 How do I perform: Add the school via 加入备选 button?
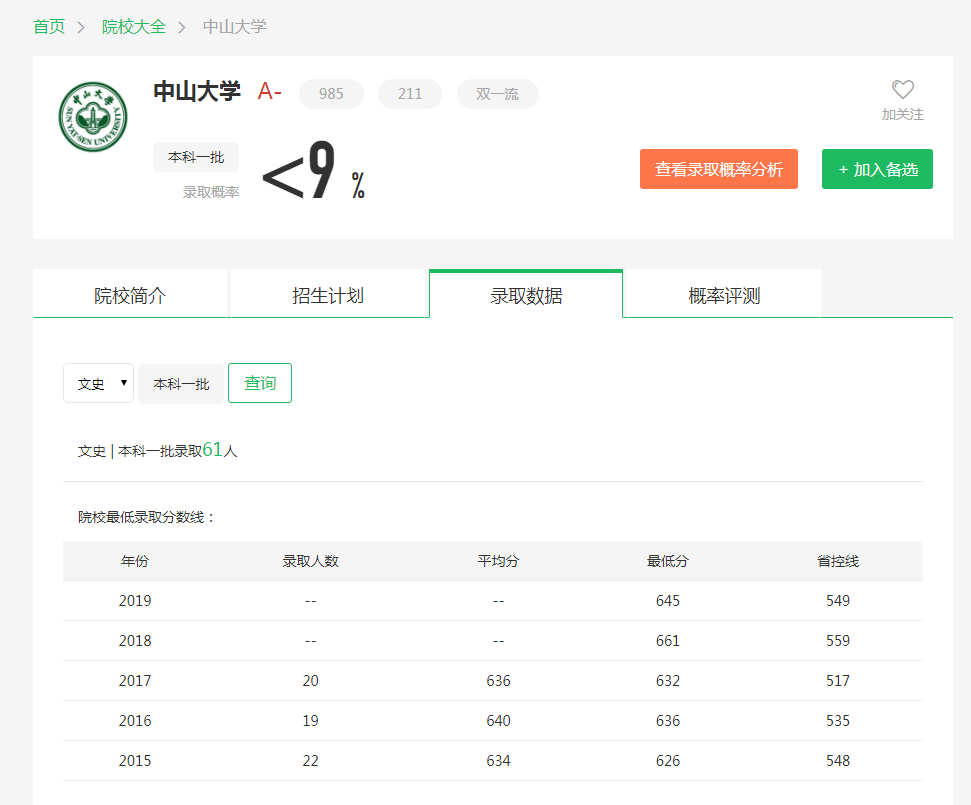(877, 169)
